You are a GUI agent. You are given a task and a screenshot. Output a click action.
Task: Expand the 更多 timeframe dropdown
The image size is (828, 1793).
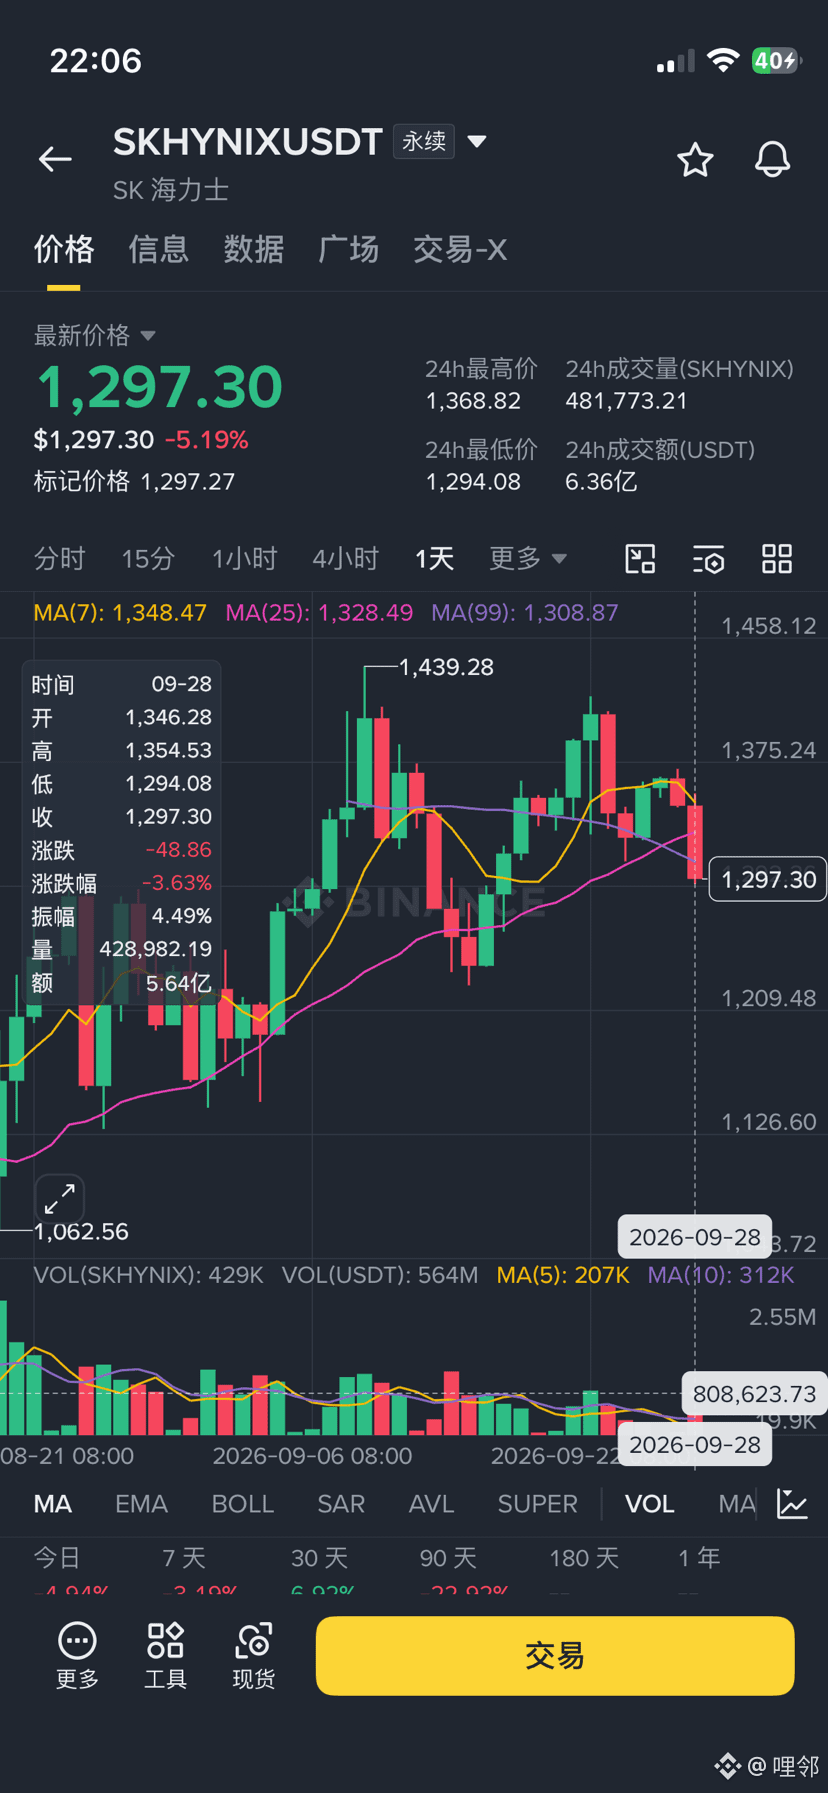point(527,558)
